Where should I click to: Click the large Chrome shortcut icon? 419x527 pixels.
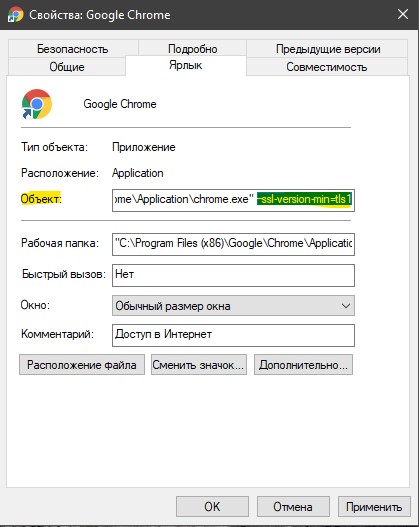pyautogui.click(x=37, y=104)
